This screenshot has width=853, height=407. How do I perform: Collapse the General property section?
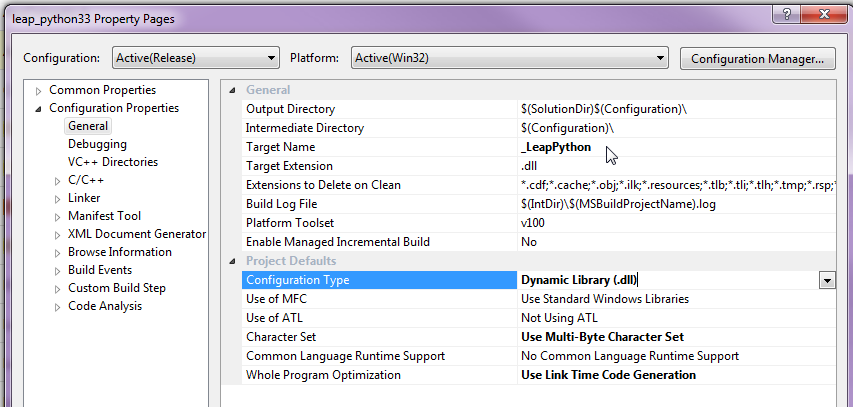[x=231, y=90]
